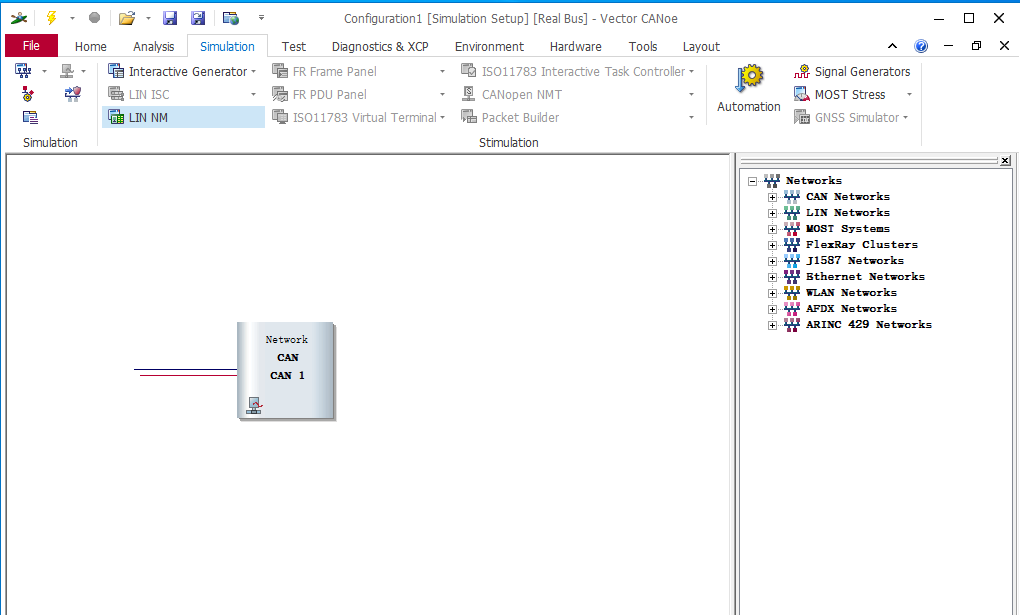Close the network tree panel
This screenshot has width=1020, height=615.
pos(1005,160)
